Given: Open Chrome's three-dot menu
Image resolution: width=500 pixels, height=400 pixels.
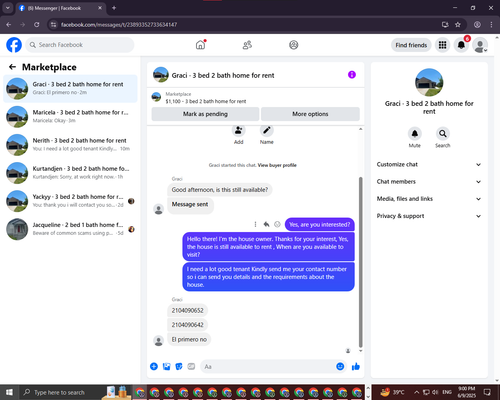Looking at the screenshot, I should click(x=491, y=25).
